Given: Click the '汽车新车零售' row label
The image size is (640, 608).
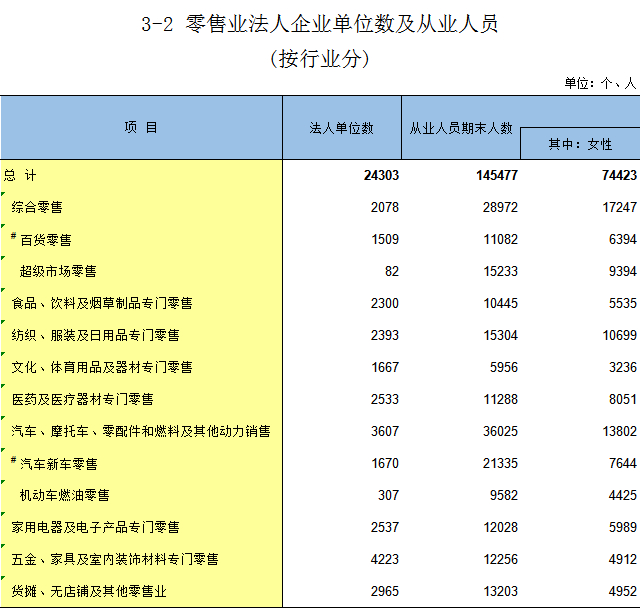Looking at the screenshot, I should pos(59,464).
